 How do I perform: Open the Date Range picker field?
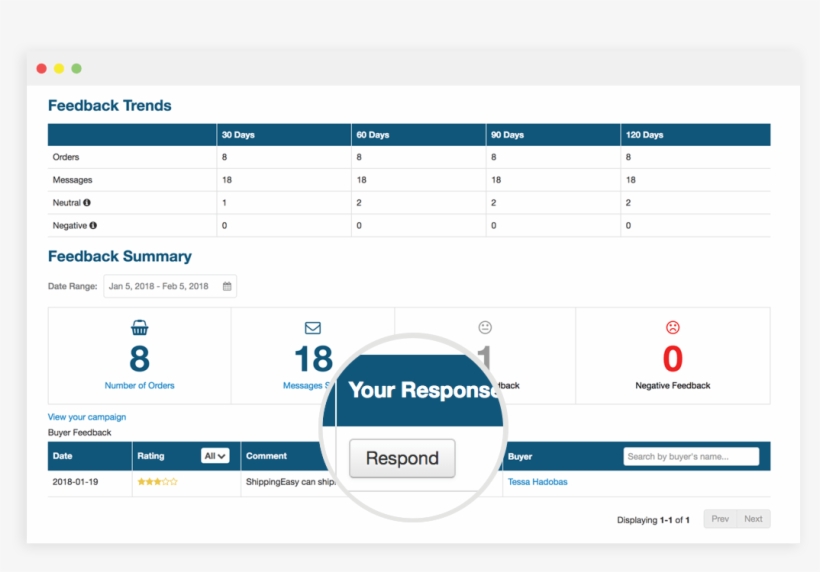click(170, 286)
